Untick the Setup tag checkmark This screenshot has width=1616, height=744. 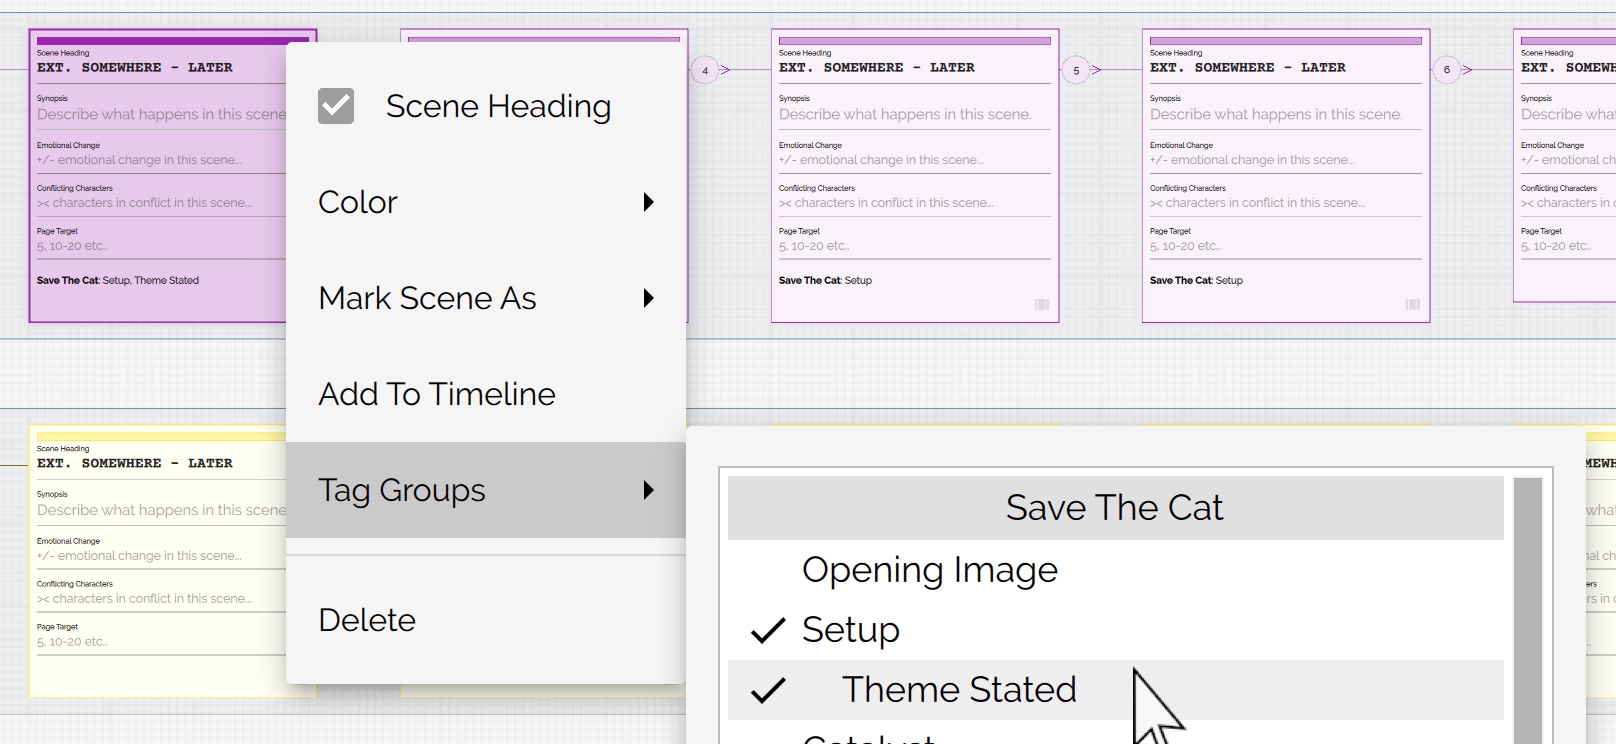click(768, 630)
